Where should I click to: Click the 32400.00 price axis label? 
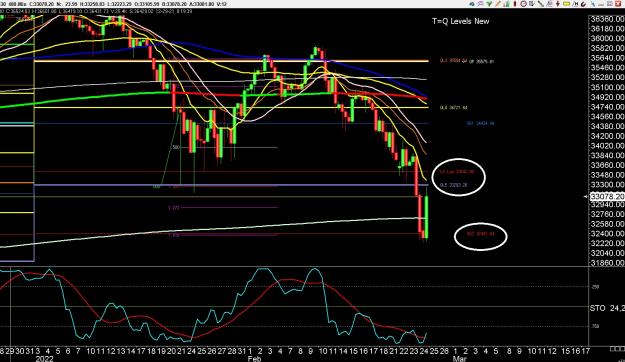(x=608, y=234)
